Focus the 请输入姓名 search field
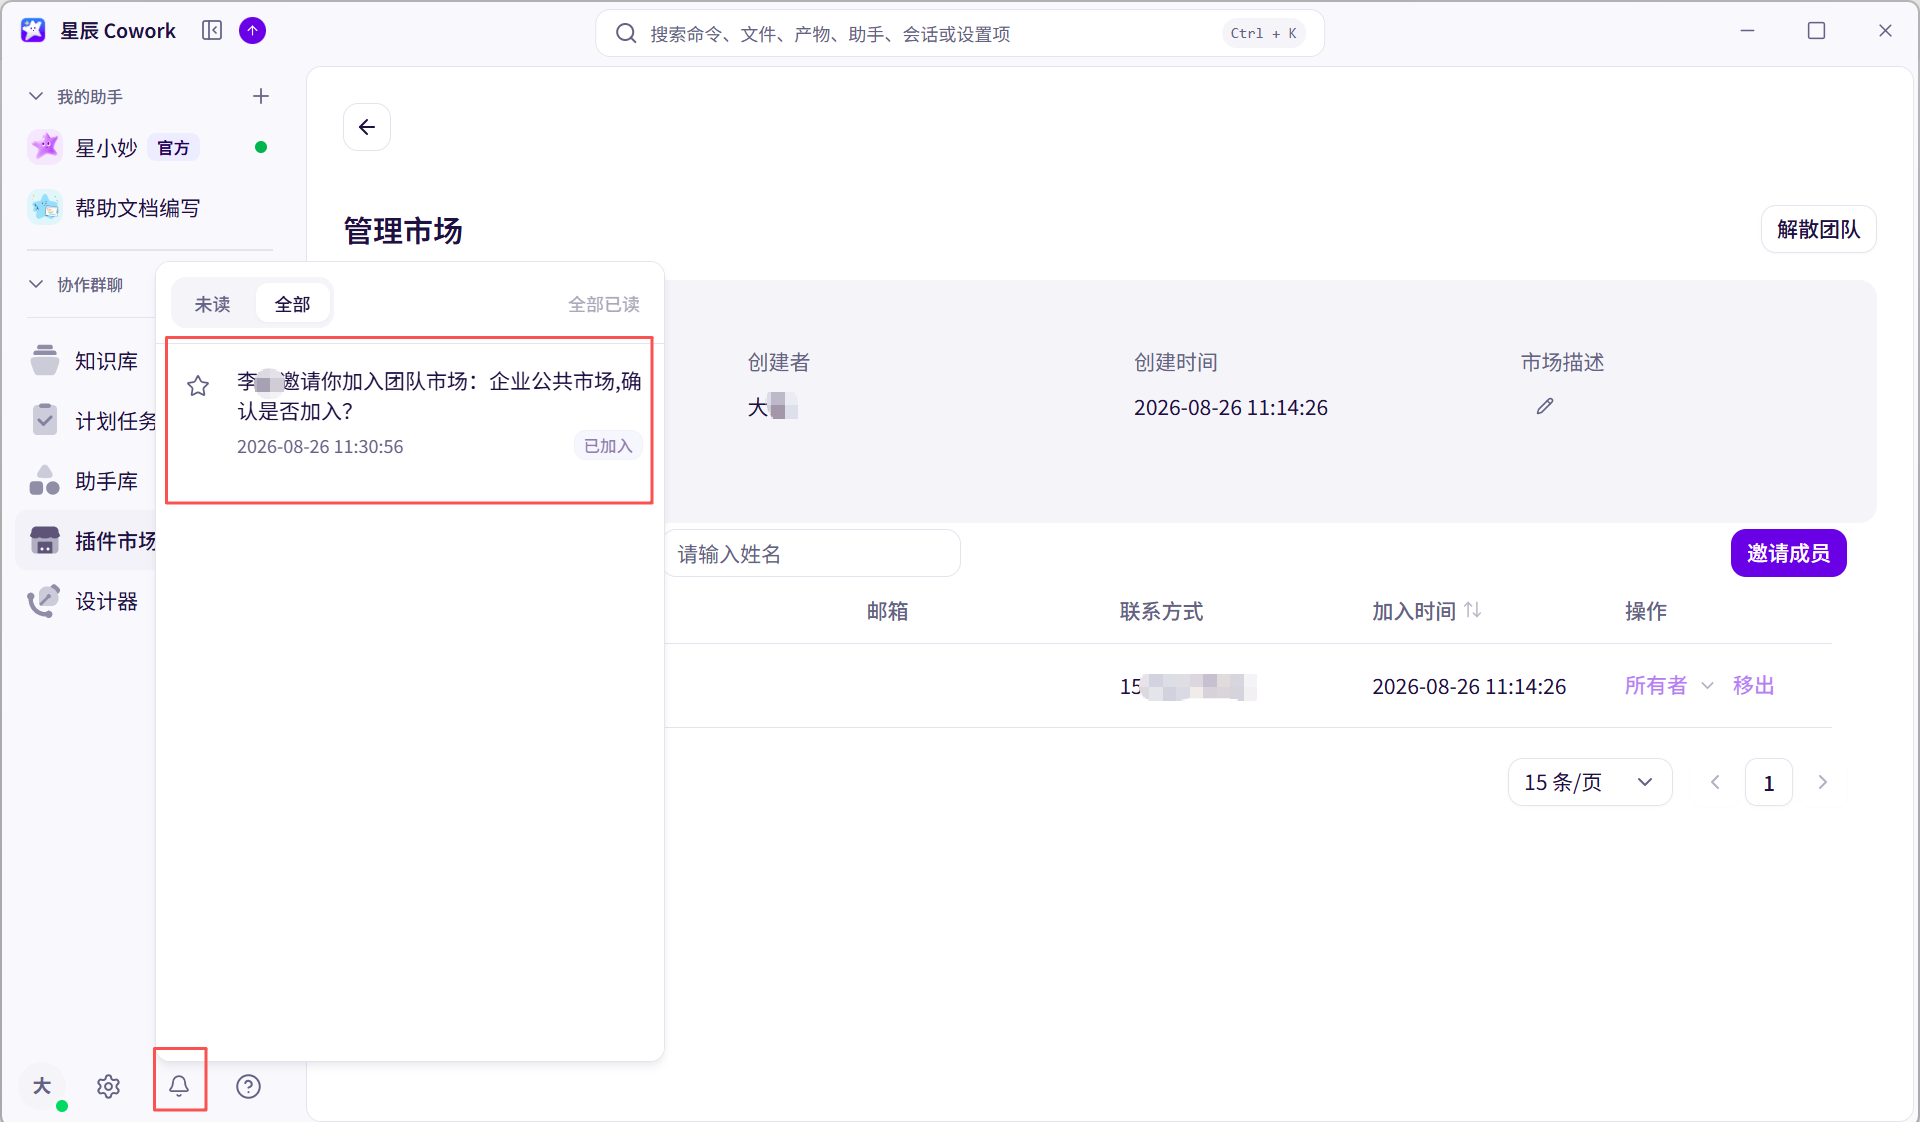This screenshot has height=1122, width=1920. click(x=810, y=554)
